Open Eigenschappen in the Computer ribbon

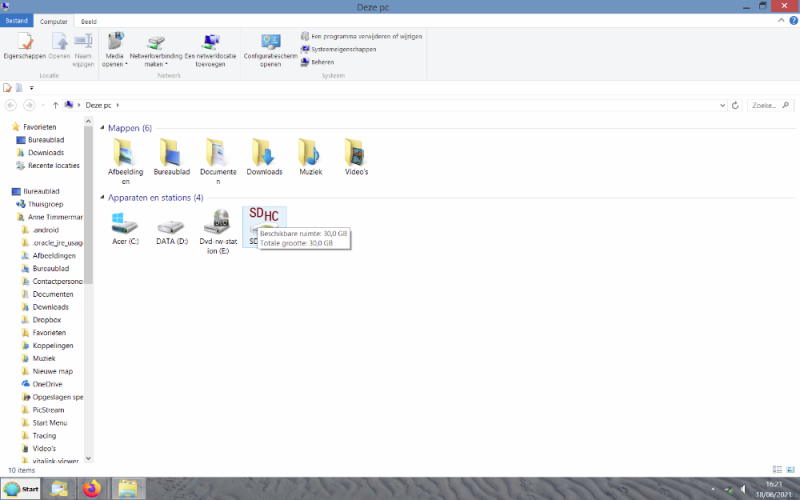[24, 47]
